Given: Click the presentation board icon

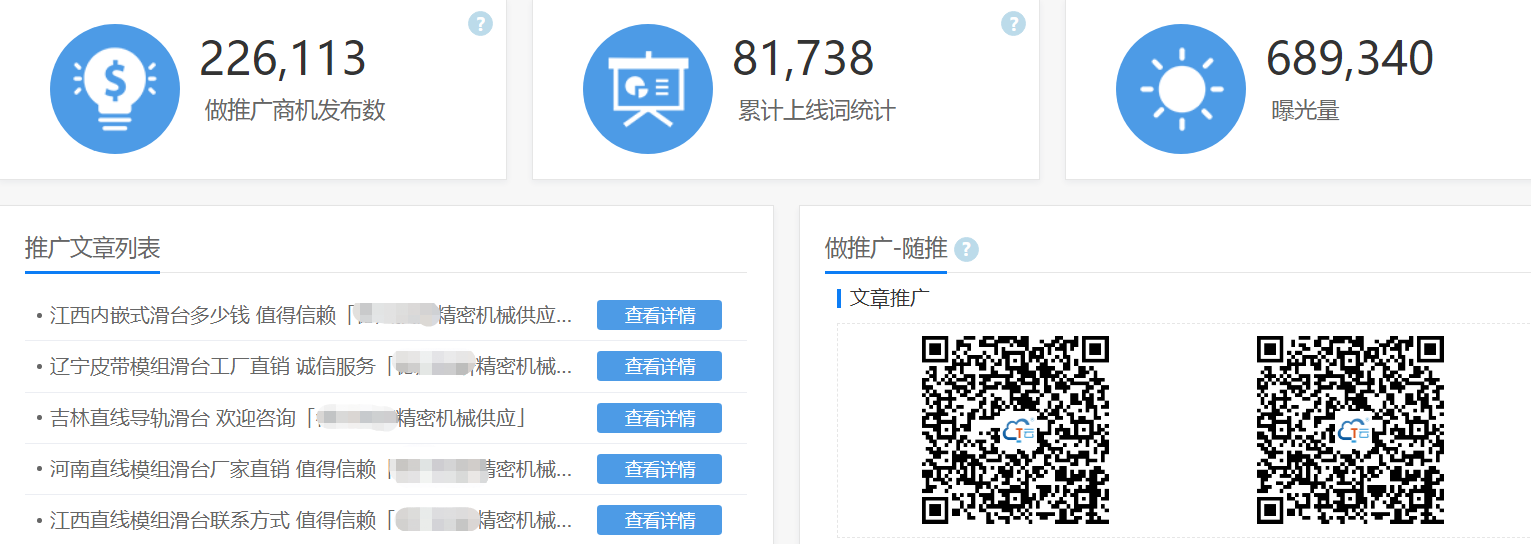Looking at the screenshot, I should (648, 89).
